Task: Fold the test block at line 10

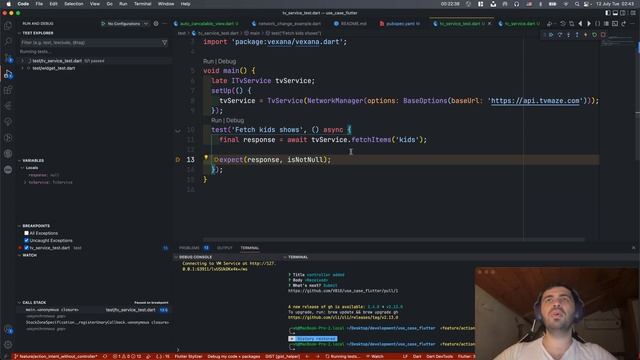Action: pos(178,131)
